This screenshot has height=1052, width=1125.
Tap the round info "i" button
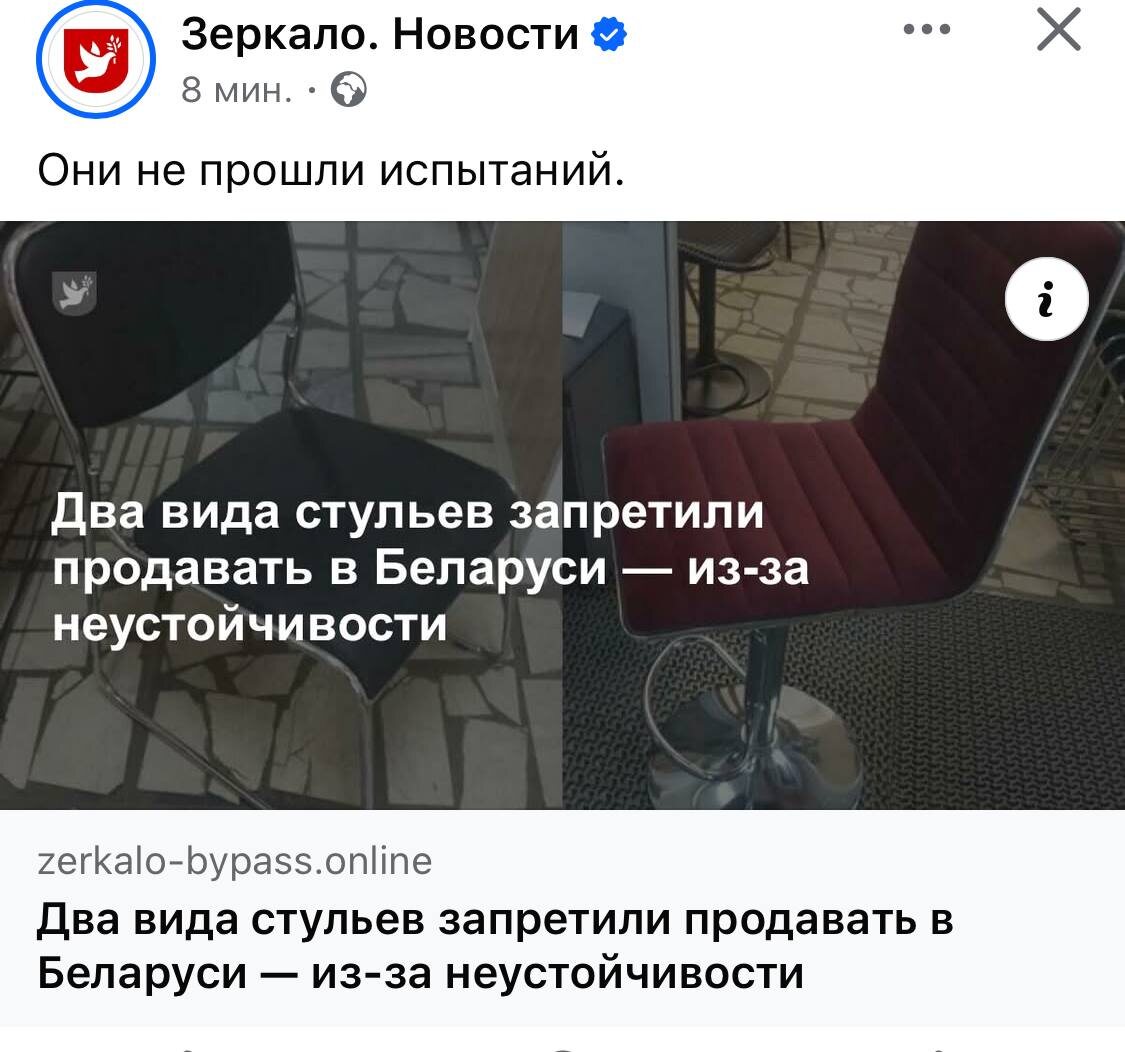pos(1047,299)
